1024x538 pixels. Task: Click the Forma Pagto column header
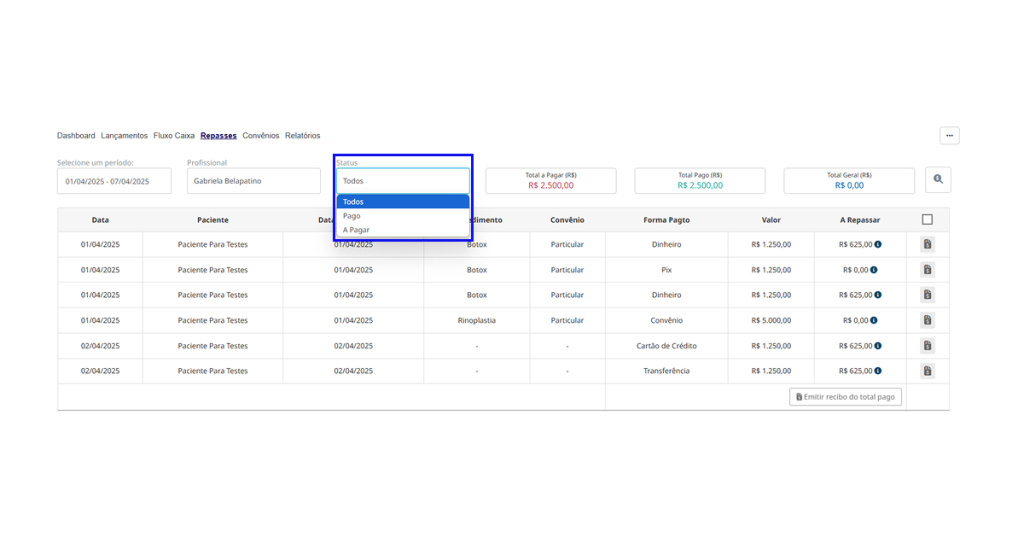click(666, 220)
